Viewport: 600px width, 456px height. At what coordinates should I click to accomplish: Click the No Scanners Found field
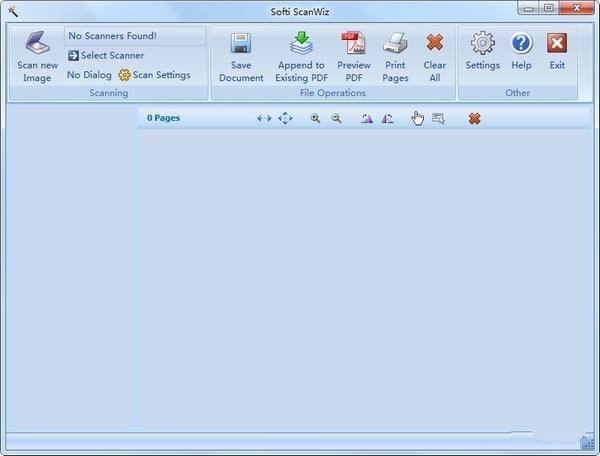[x=136, y=36]
